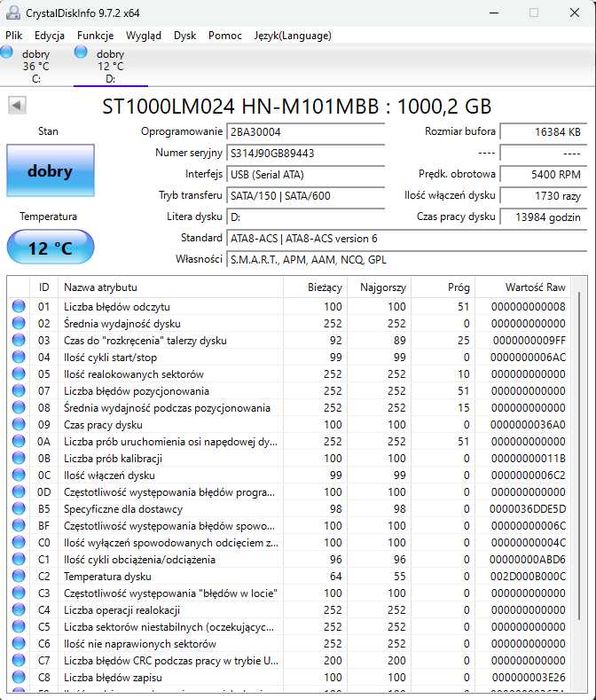Click the Własności features field
This screenshot has width=596, height=700.
tap(407, 259)
